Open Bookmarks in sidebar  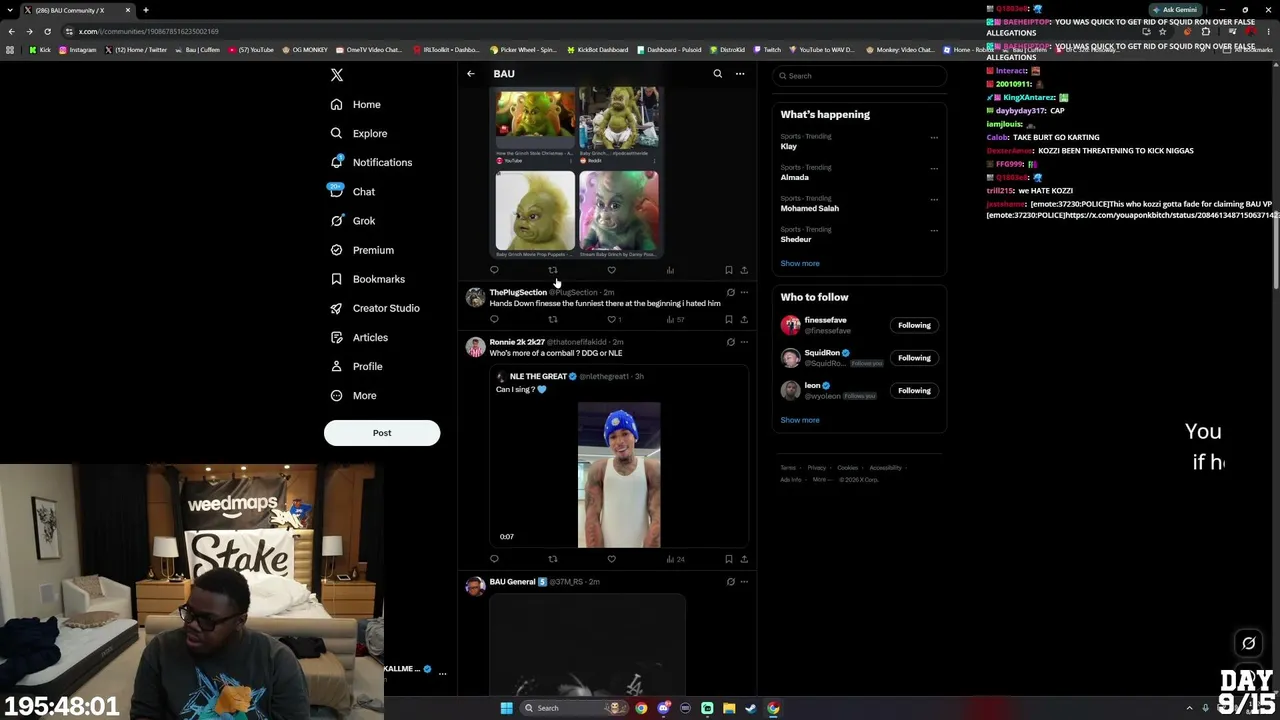click(x=367, y=279)
